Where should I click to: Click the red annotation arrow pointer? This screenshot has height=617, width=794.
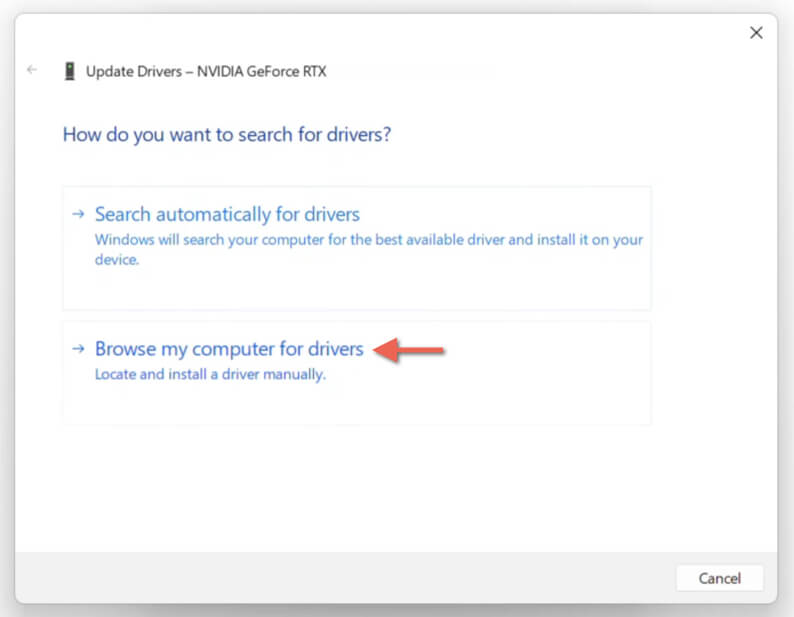tap(409, 350)
